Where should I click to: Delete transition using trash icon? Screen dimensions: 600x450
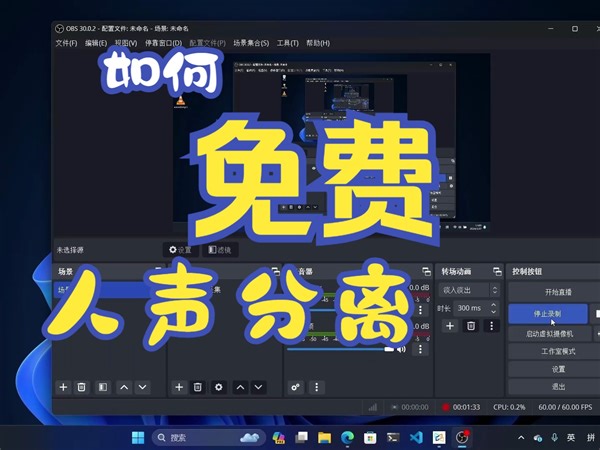click(x=471, y=326)
